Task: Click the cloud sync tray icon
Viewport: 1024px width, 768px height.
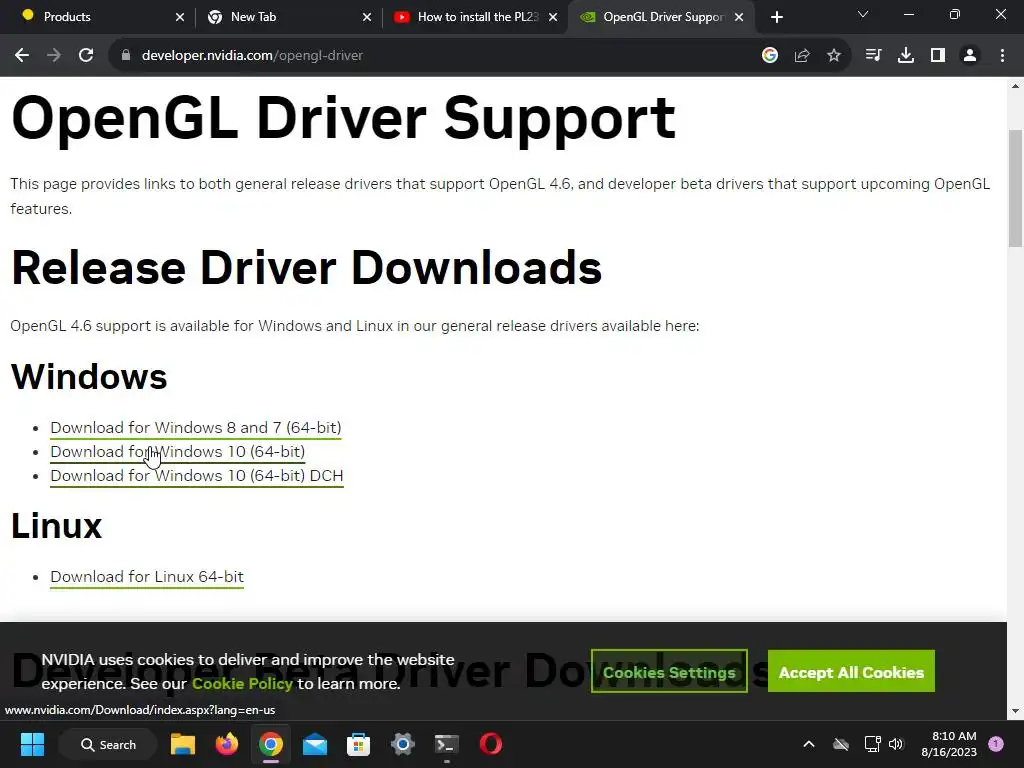Action: coord(841,744)
